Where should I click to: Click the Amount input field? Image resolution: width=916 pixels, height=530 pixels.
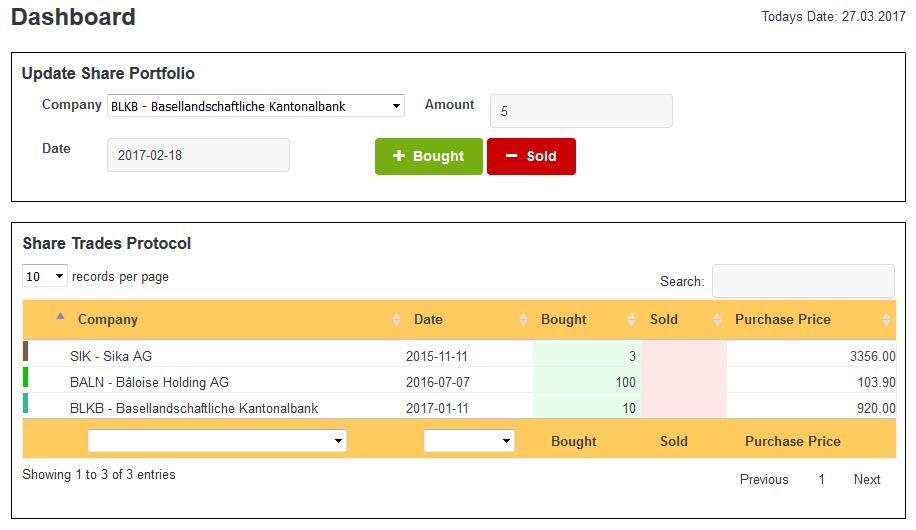tap(581, 111)
